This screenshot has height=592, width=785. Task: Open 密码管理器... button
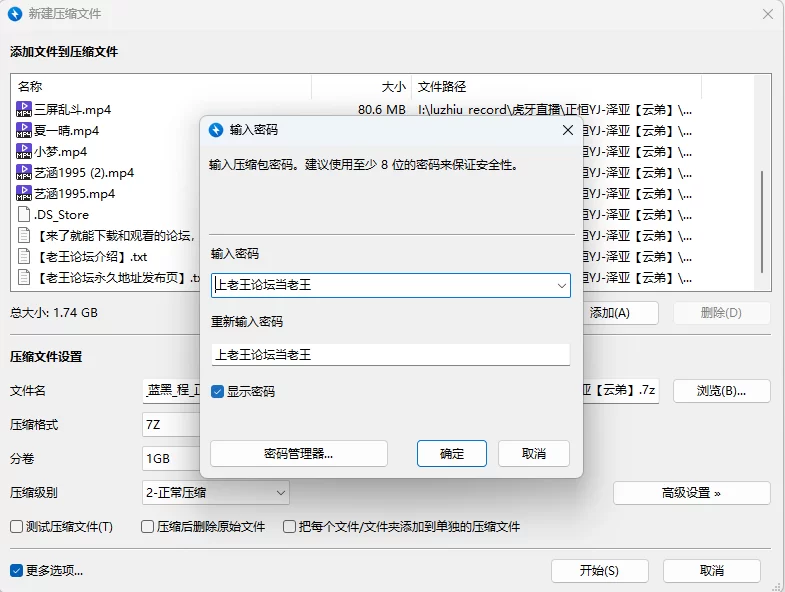pos(298,454)
